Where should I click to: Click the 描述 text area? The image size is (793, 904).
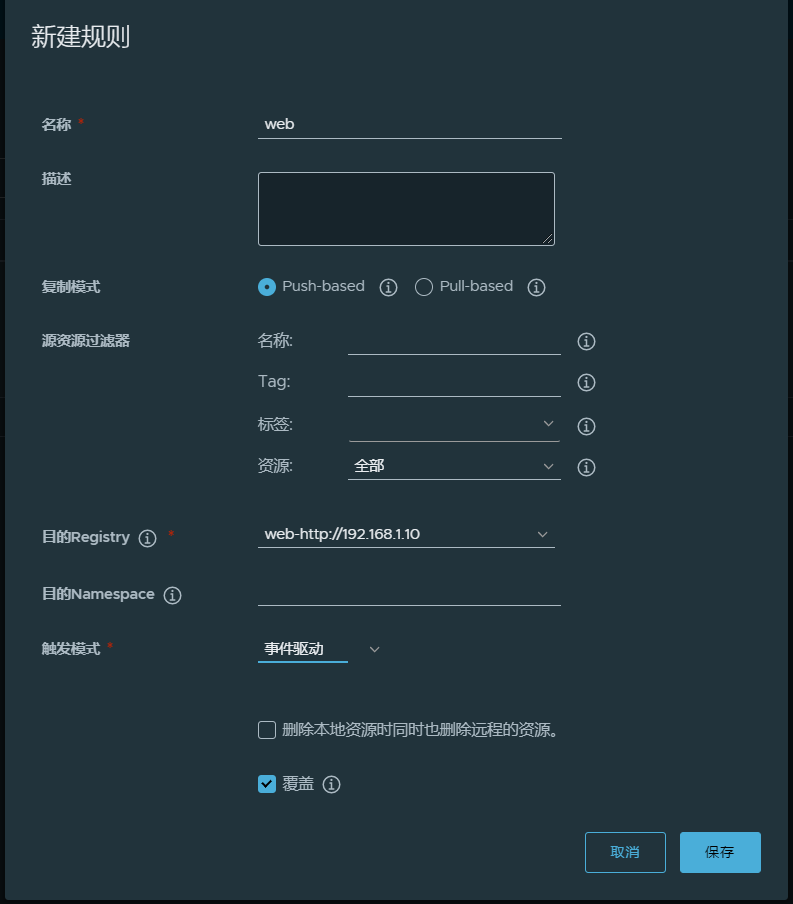(406, 209)
